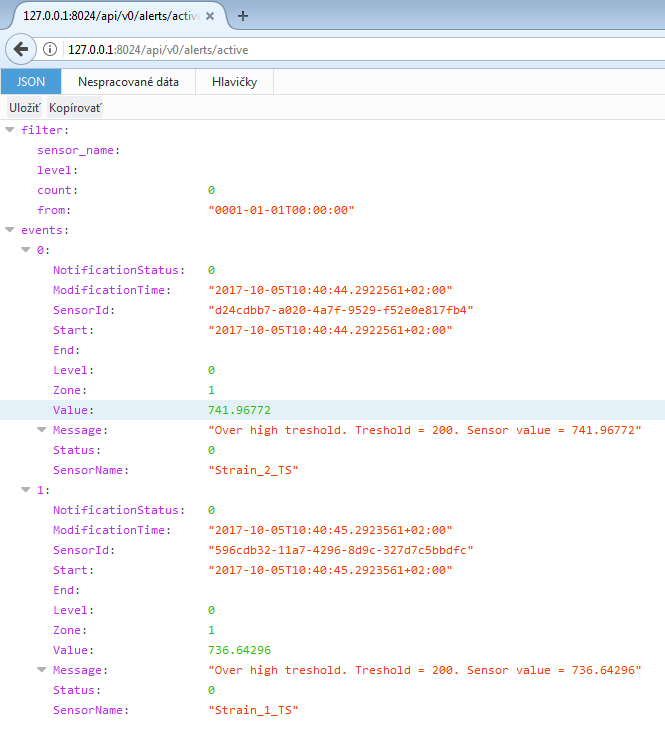The height and width of the screenshot is (735, 665).
Task: Click the Uložiť button
Action: pos(25,108)
